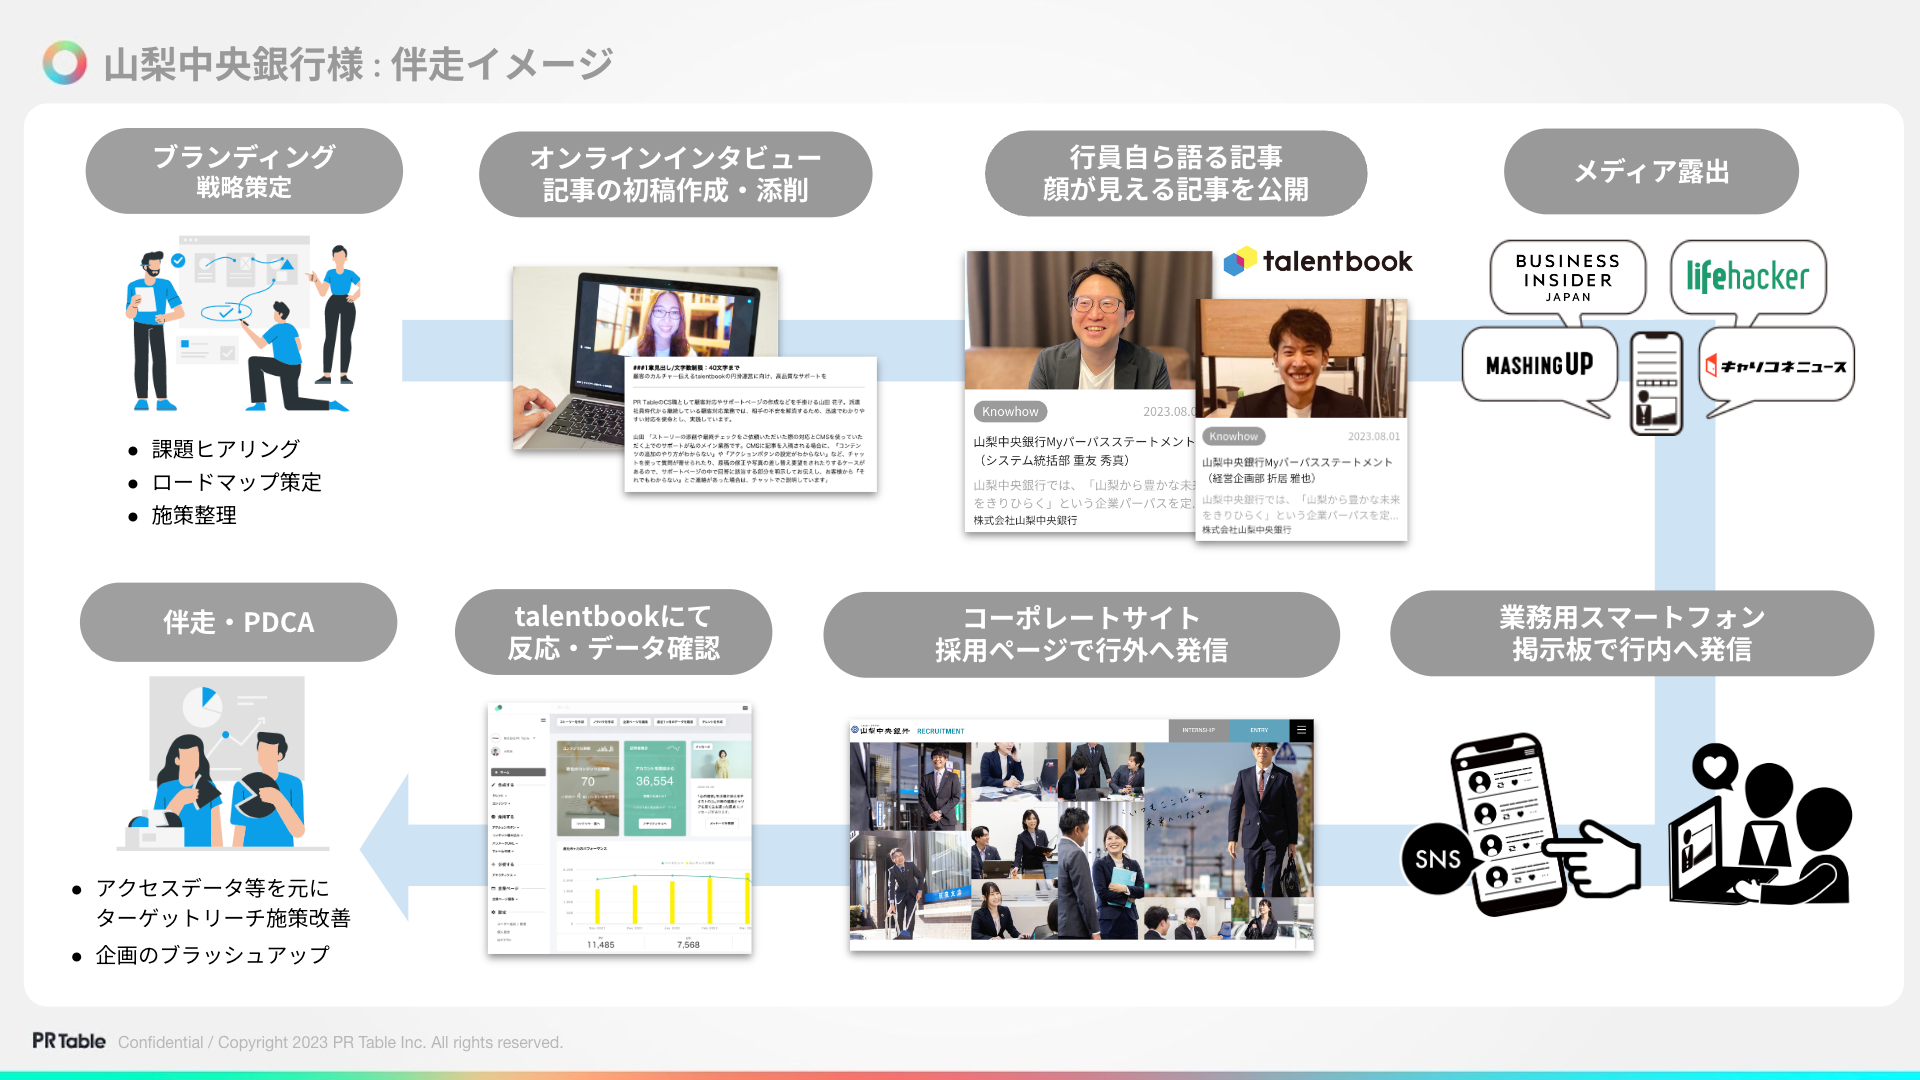
Task: Click the talentbook logo
Action: [x=1318, y=262]
